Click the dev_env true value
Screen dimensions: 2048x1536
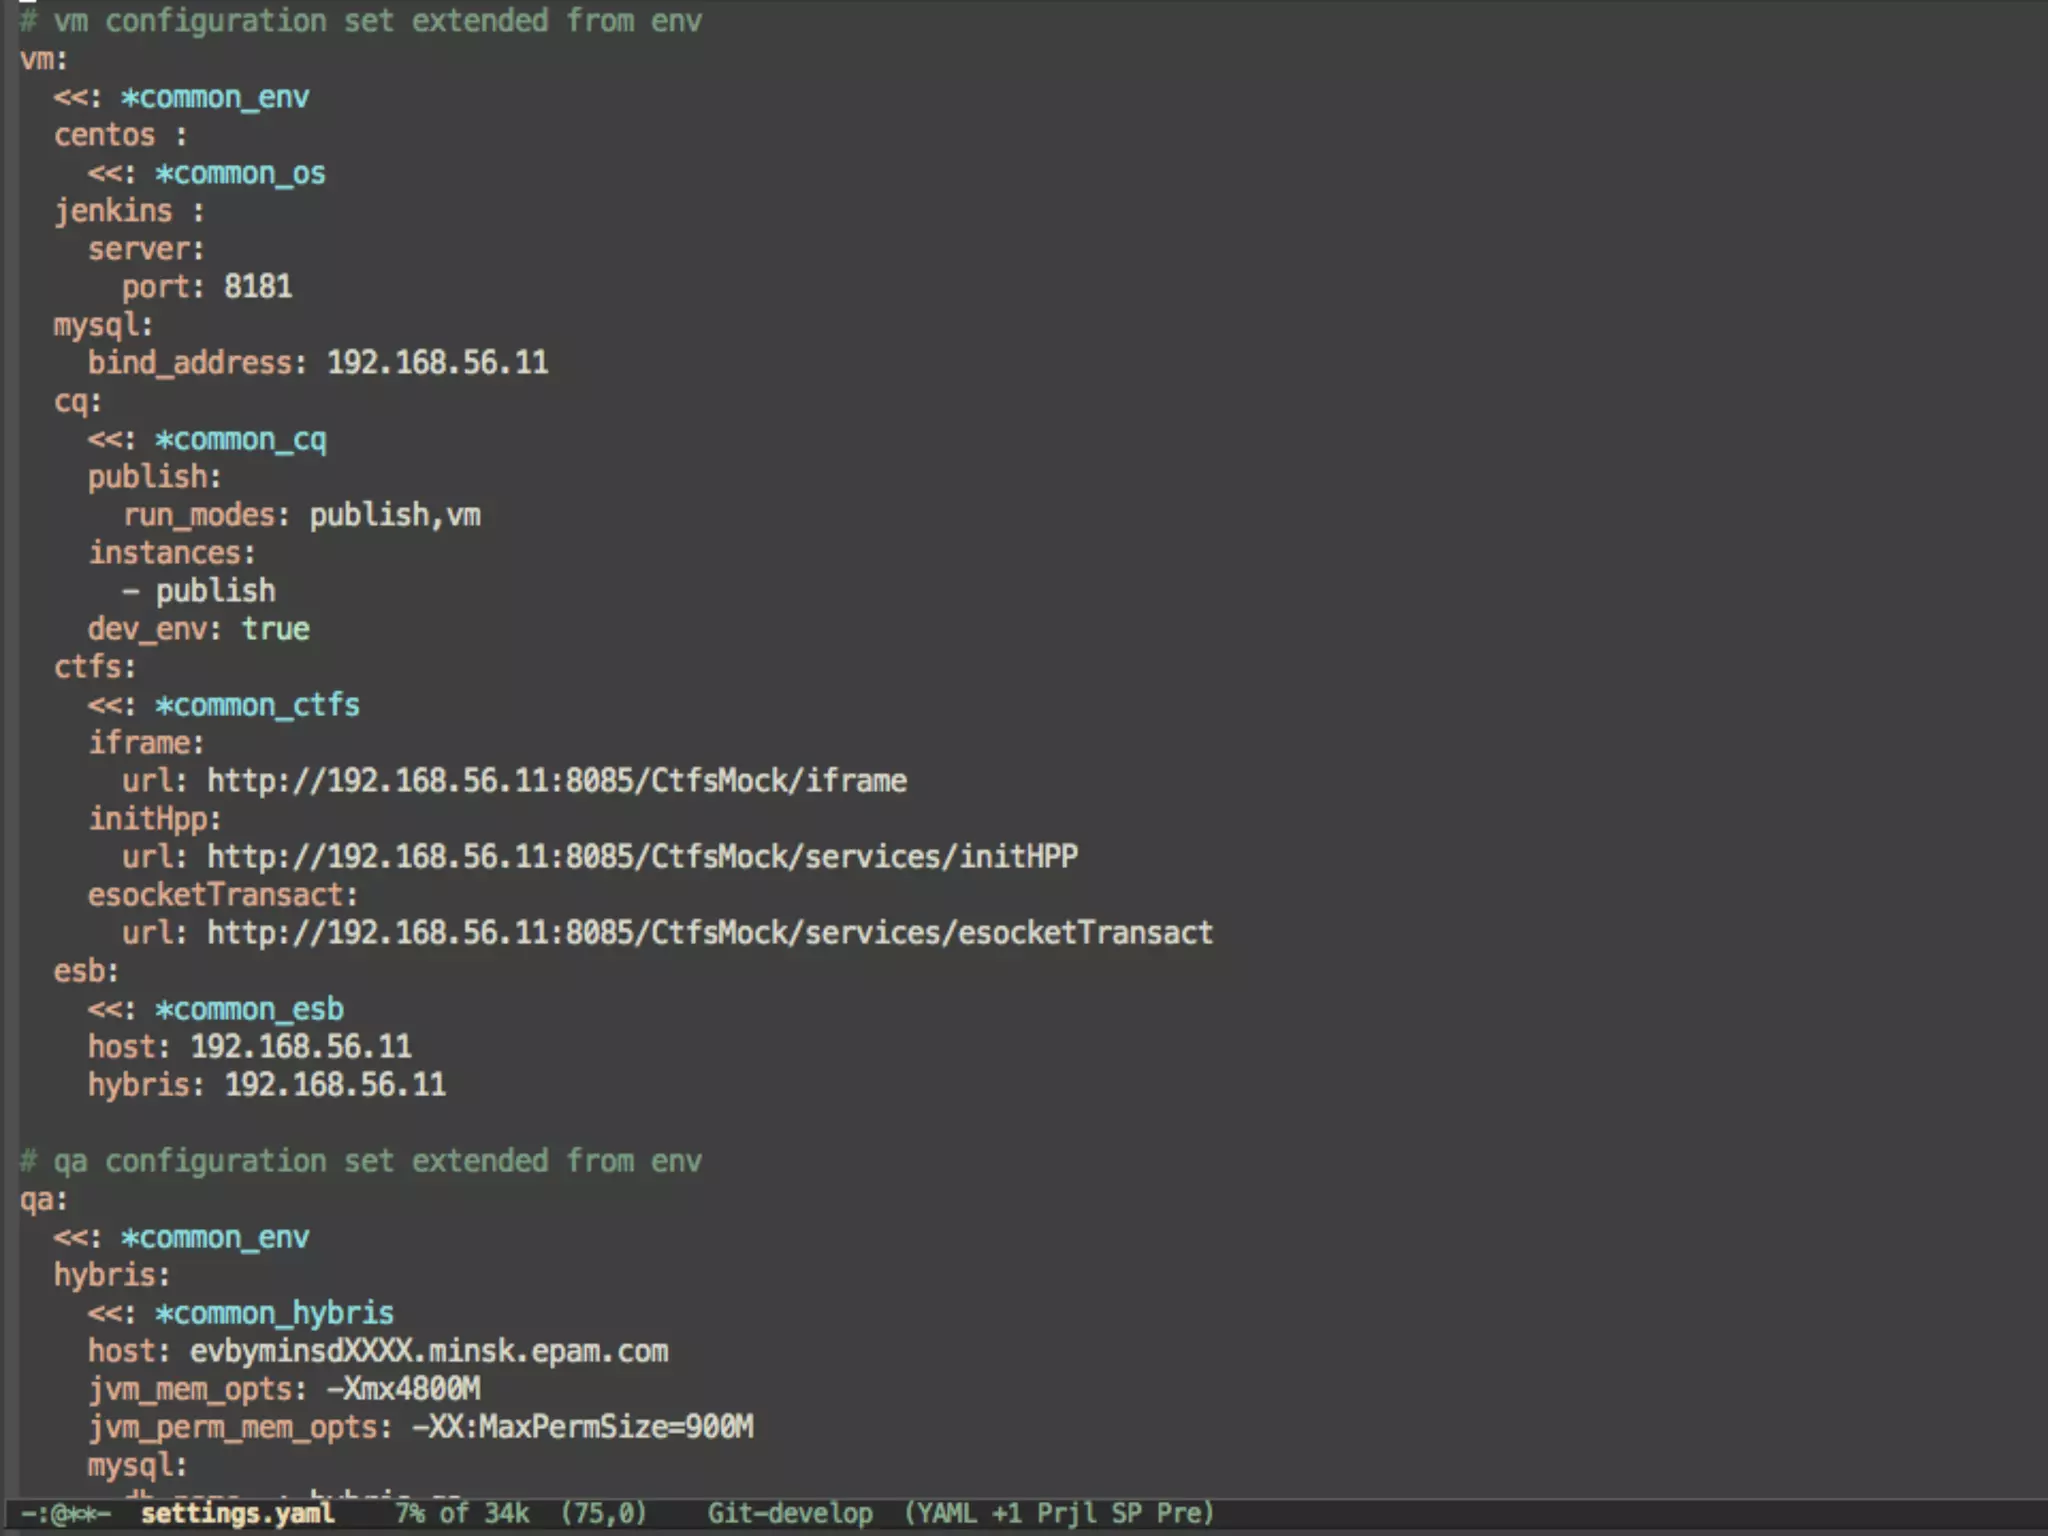point(275,629)
